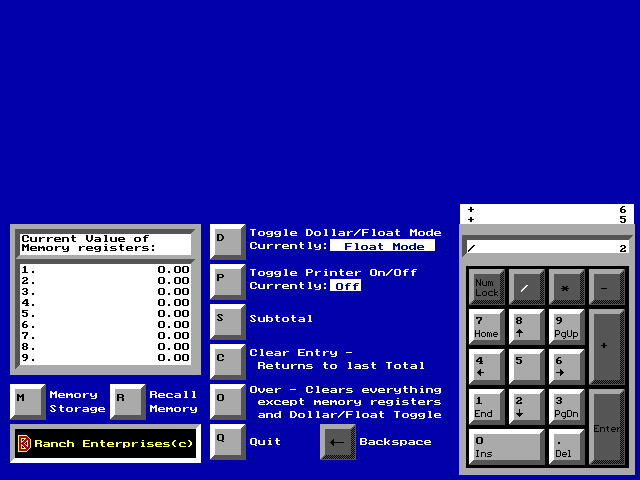Image resolution: width=640 pixels, height=480 pixels.
Task: Click the M Memory Storage button
Action: click(27, 401)
